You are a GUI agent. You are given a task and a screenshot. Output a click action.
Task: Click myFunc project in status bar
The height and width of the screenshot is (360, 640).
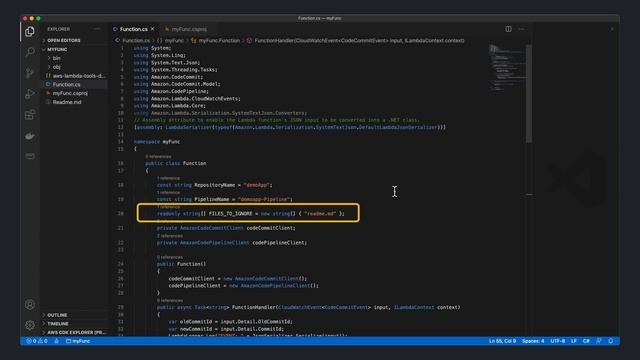[x=78, y=341]
